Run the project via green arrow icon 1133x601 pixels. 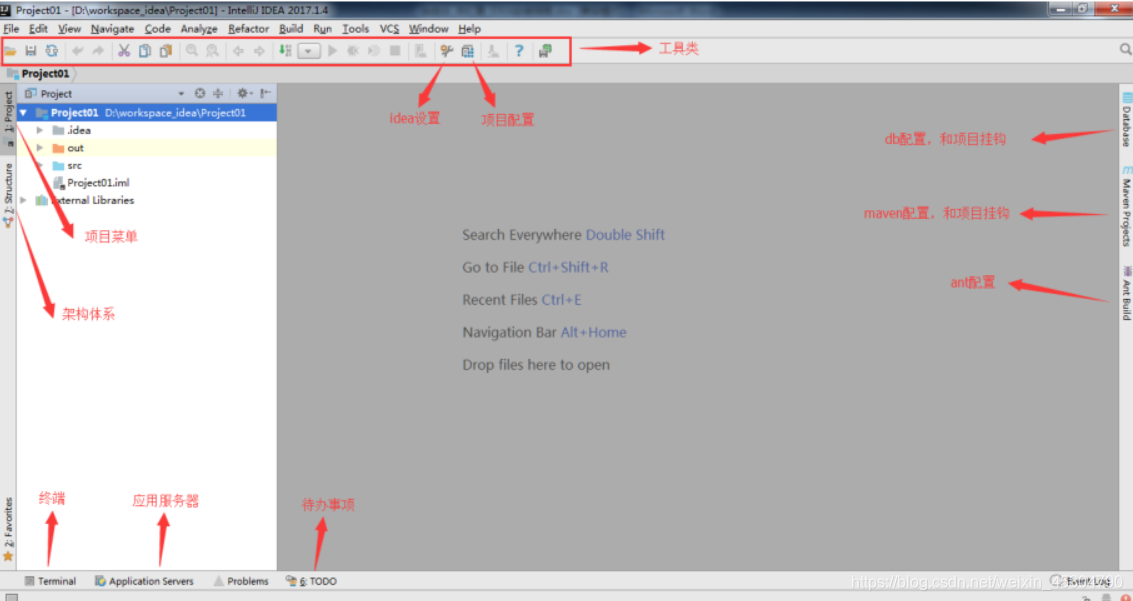pos(332,51)
